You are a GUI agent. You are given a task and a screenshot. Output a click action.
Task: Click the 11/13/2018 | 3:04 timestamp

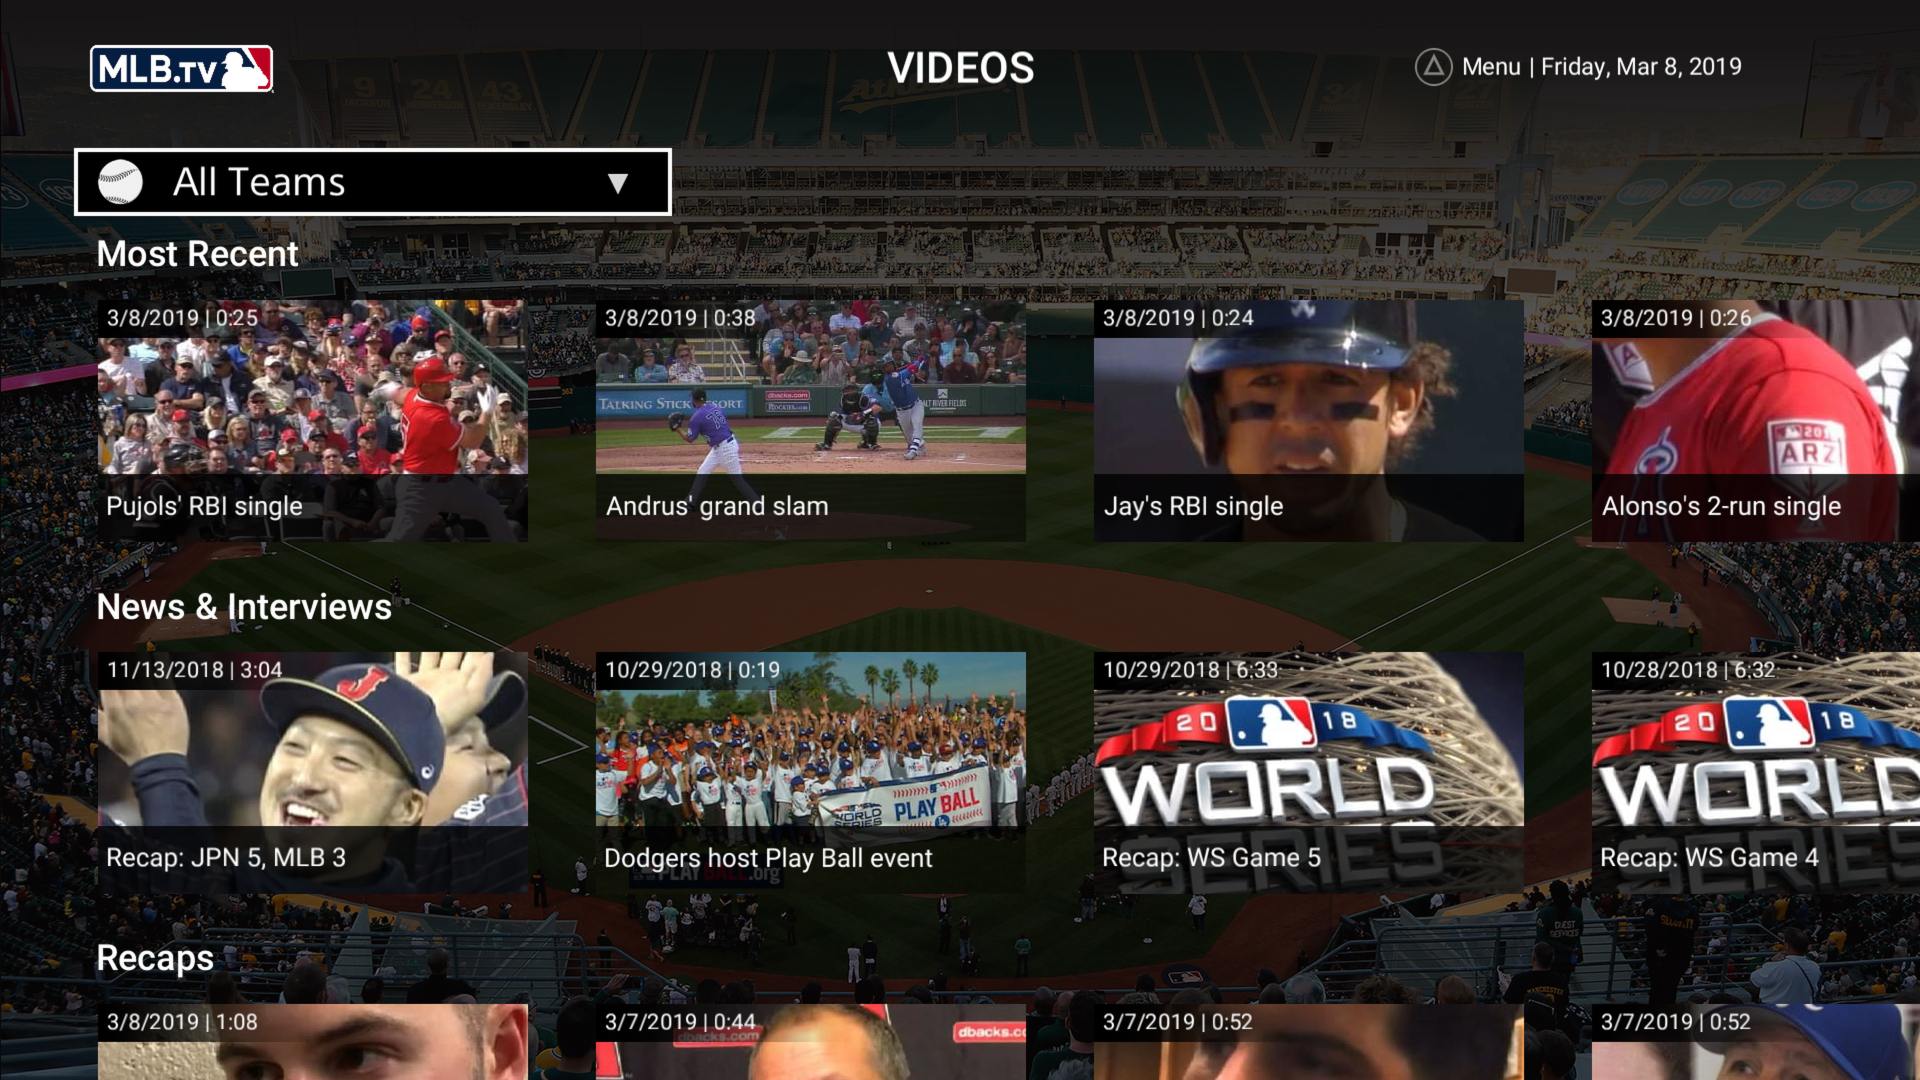coord(195,670)
